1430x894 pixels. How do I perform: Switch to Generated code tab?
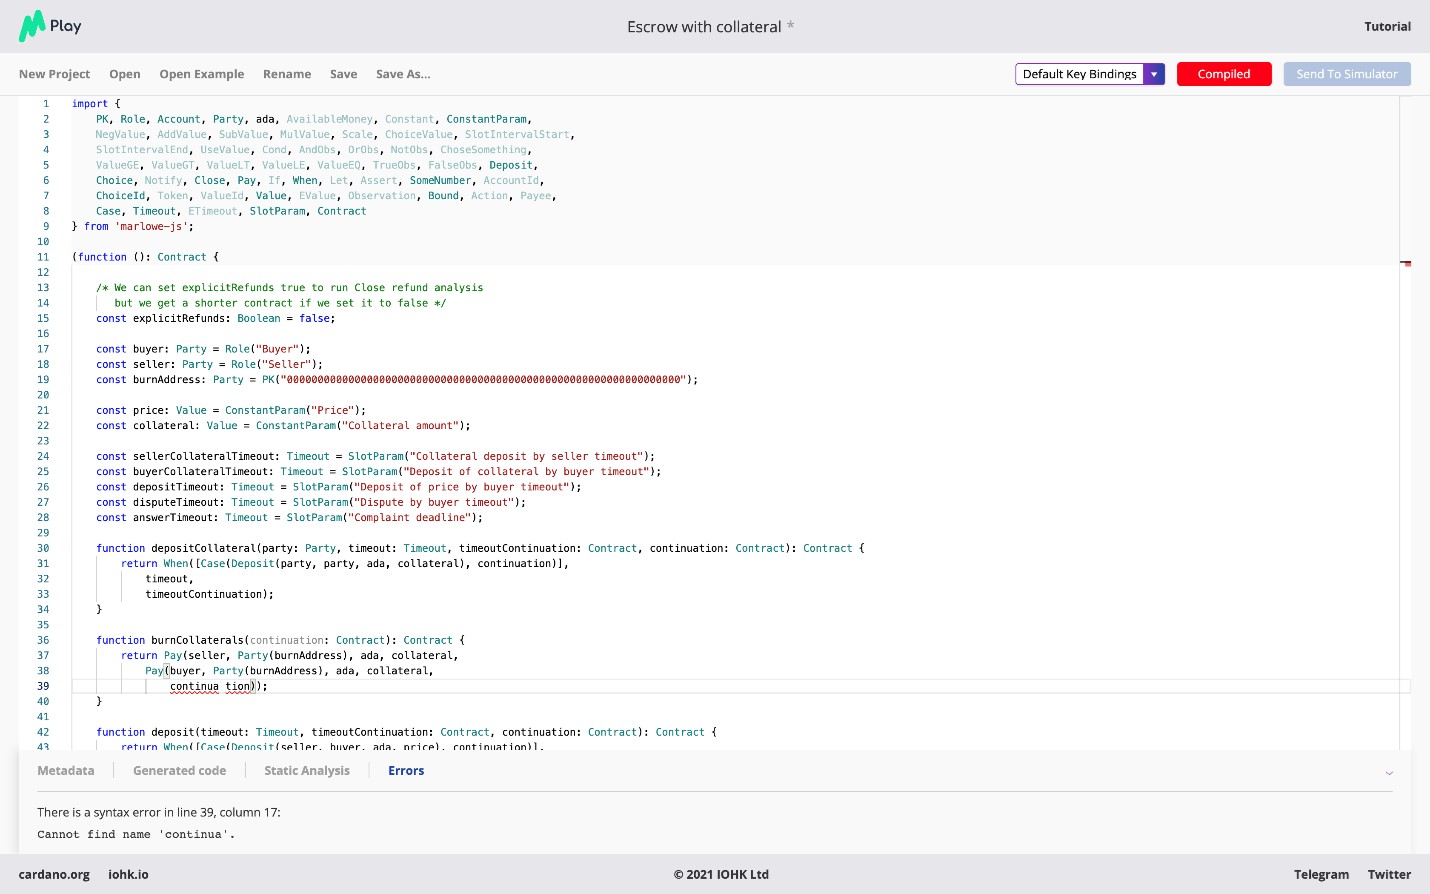(179, 771)
